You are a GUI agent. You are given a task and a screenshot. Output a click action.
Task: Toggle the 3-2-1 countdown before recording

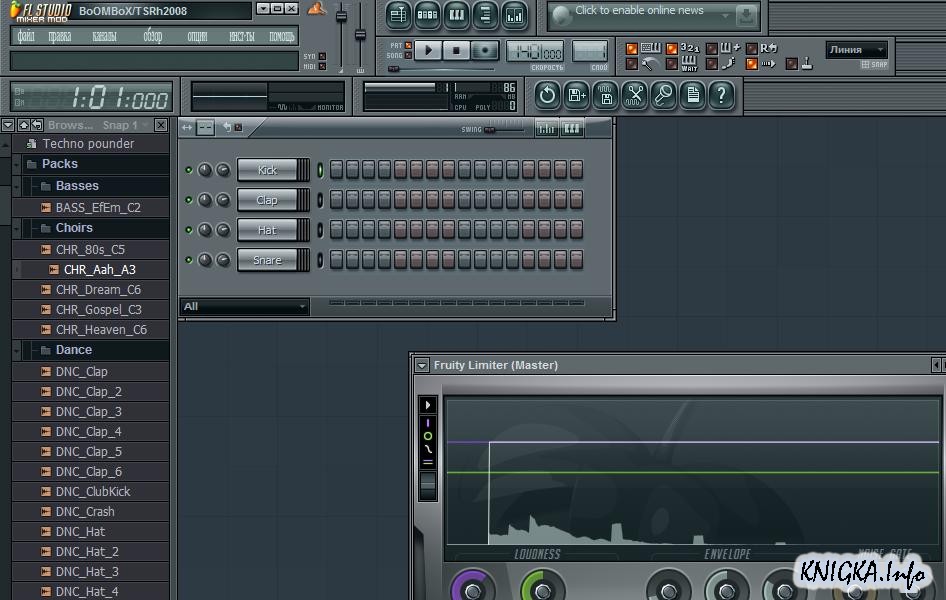point(671,49)
